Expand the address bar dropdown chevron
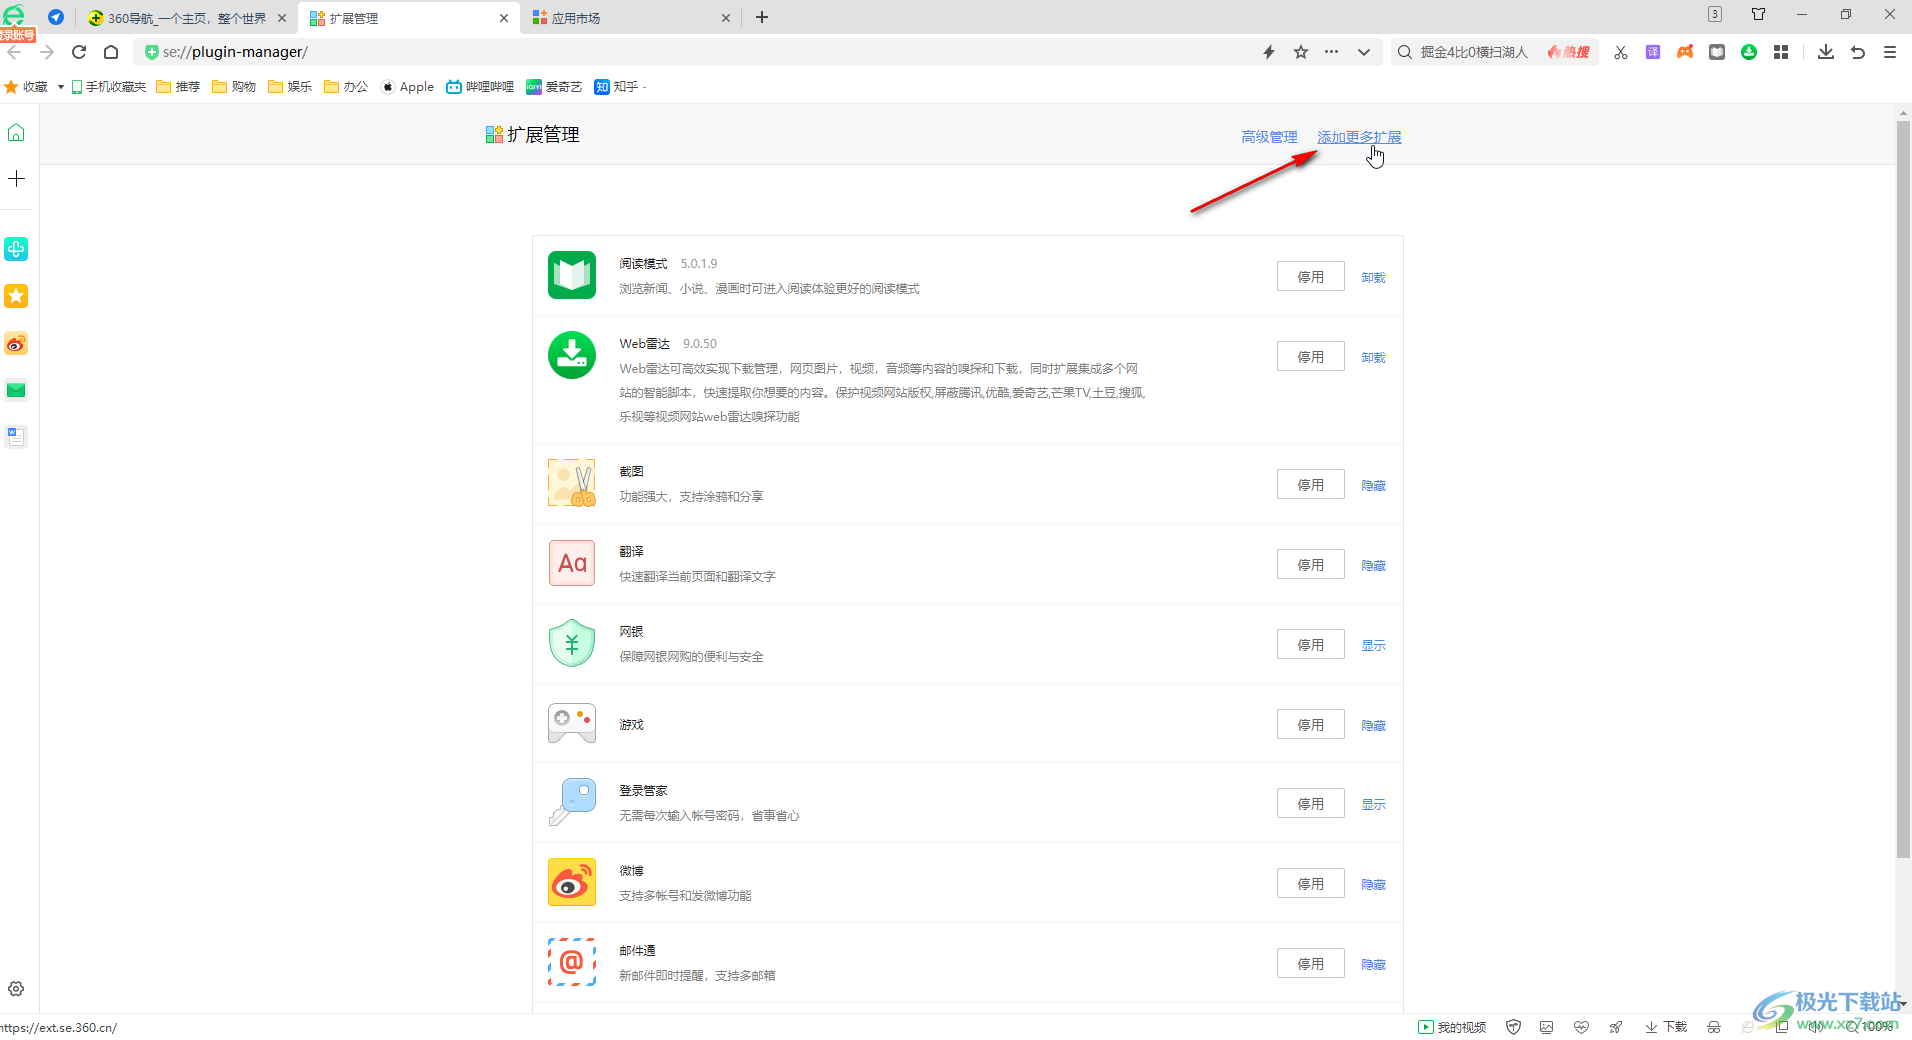Image resolution: width=1912 pixels, height=1040 pixels. [1364, 52]
